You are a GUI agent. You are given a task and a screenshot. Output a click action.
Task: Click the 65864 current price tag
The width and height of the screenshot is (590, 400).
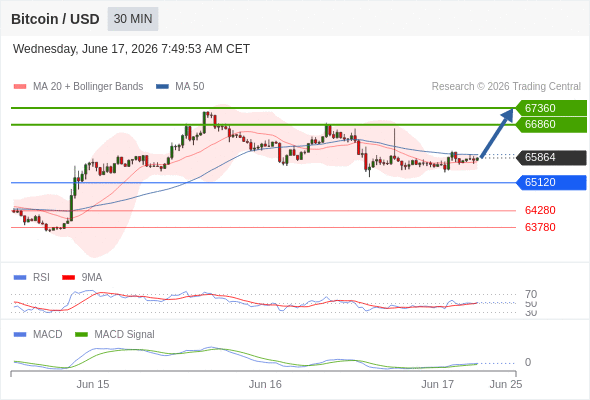[551, 157]
